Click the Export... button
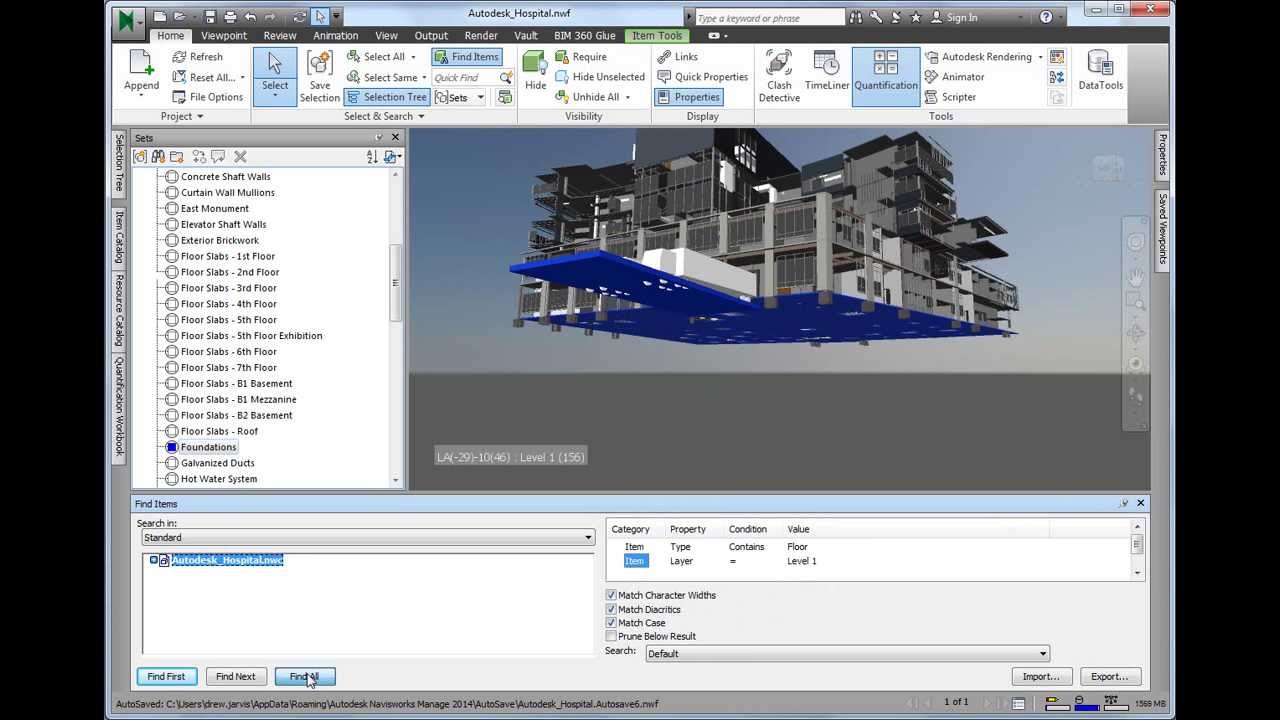Image resolution: width=1280 pixels, height=720 pixels. click(x=1109, y=677)
